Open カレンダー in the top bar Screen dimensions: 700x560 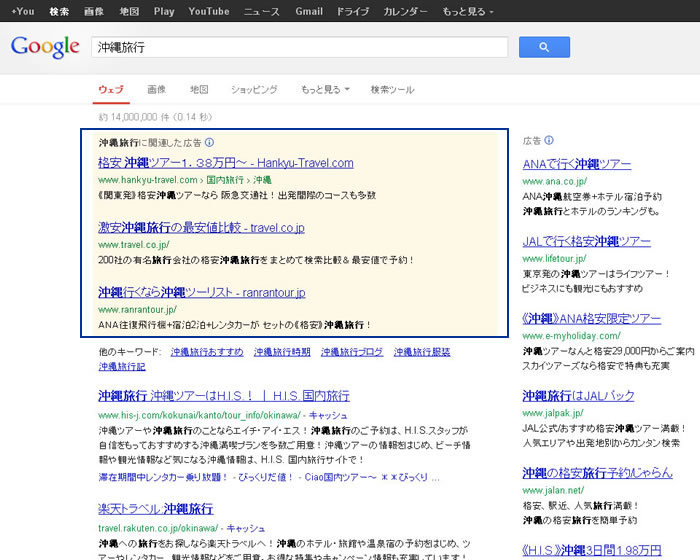(x=405, y=12)
